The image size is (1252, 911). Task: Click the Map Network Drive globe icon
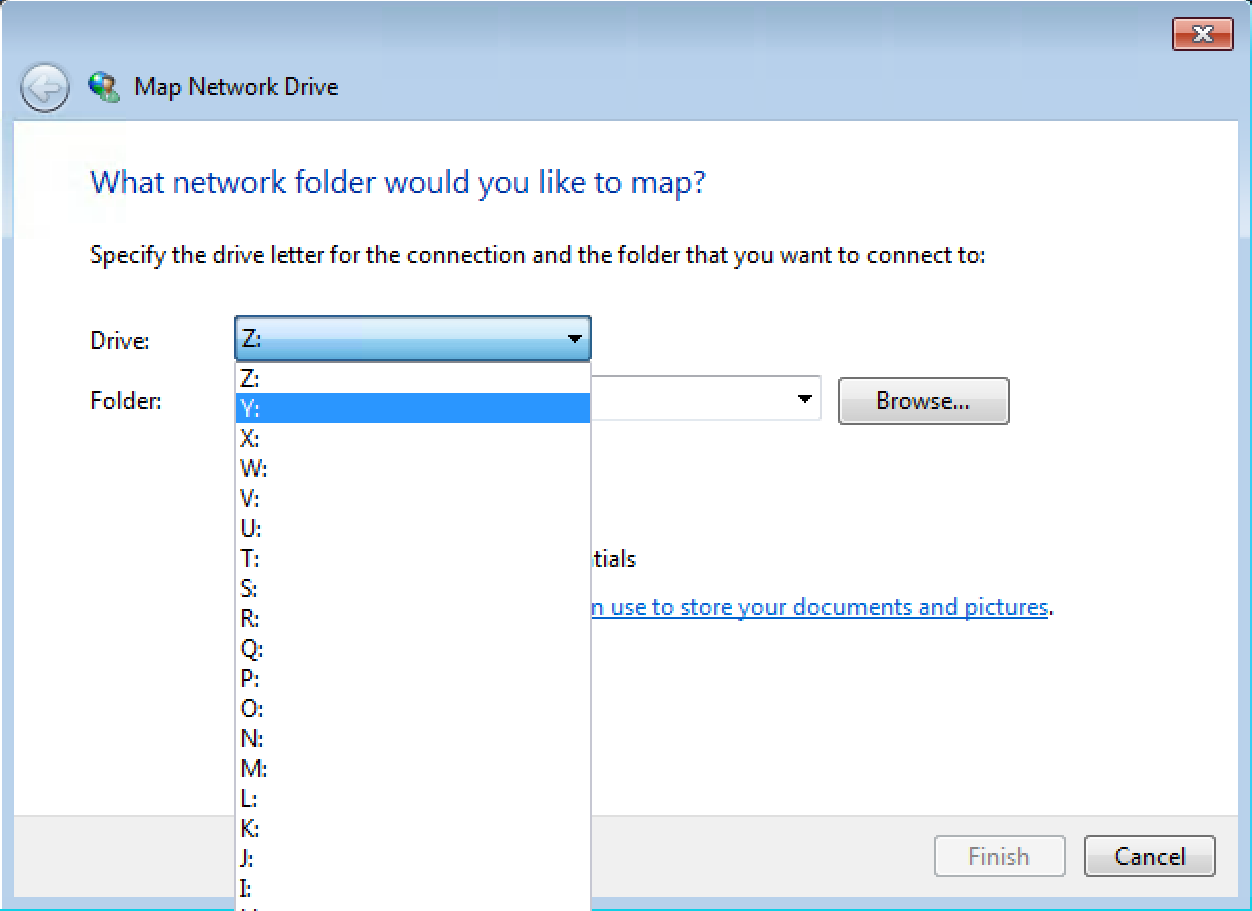coord(103,86)
